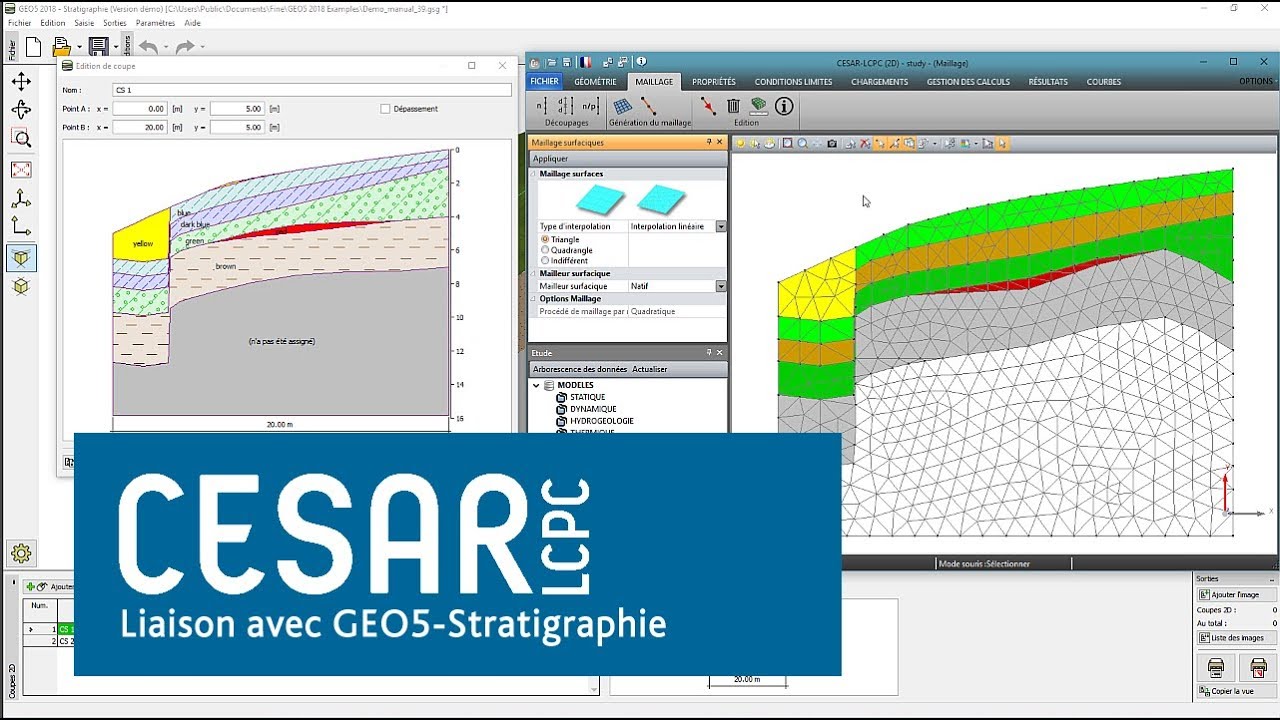1280x720 pixels.
Task: Select the rotate view tool in GEO5
Action: click(21, 110)
